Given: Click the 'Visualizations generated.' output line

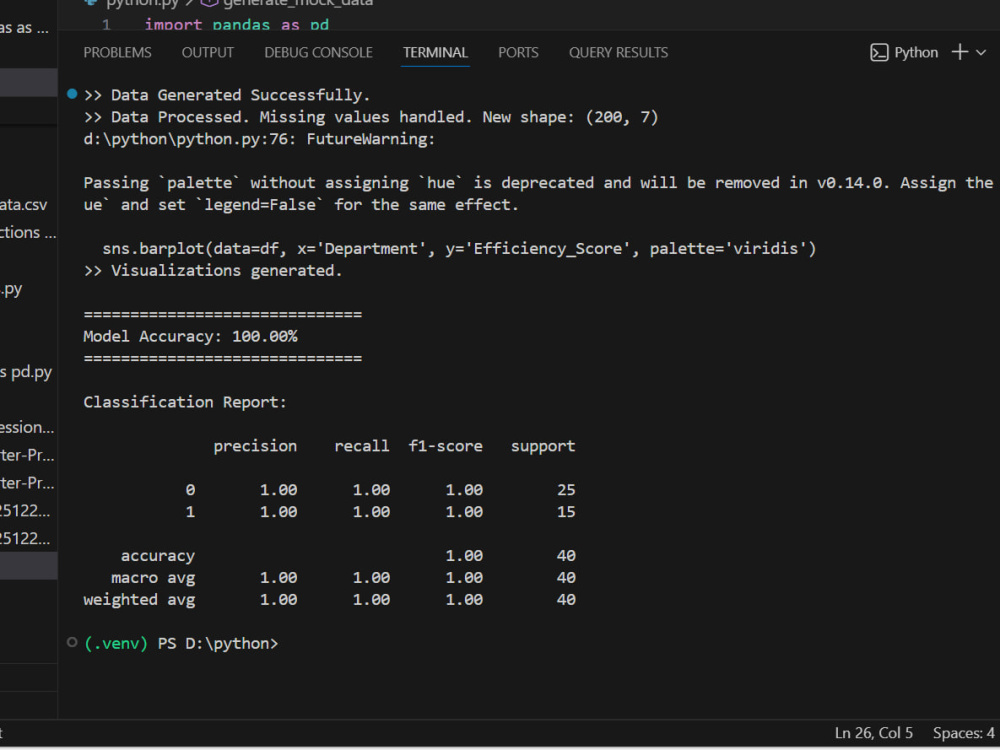Looking at the screenshot, I should (213, 270).
